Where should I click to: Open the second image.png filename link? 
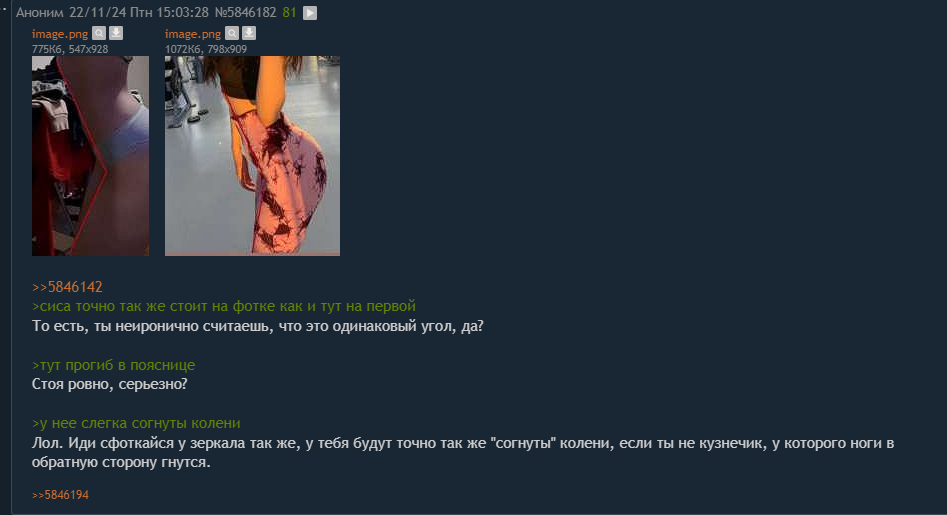(x=193, y=34)
